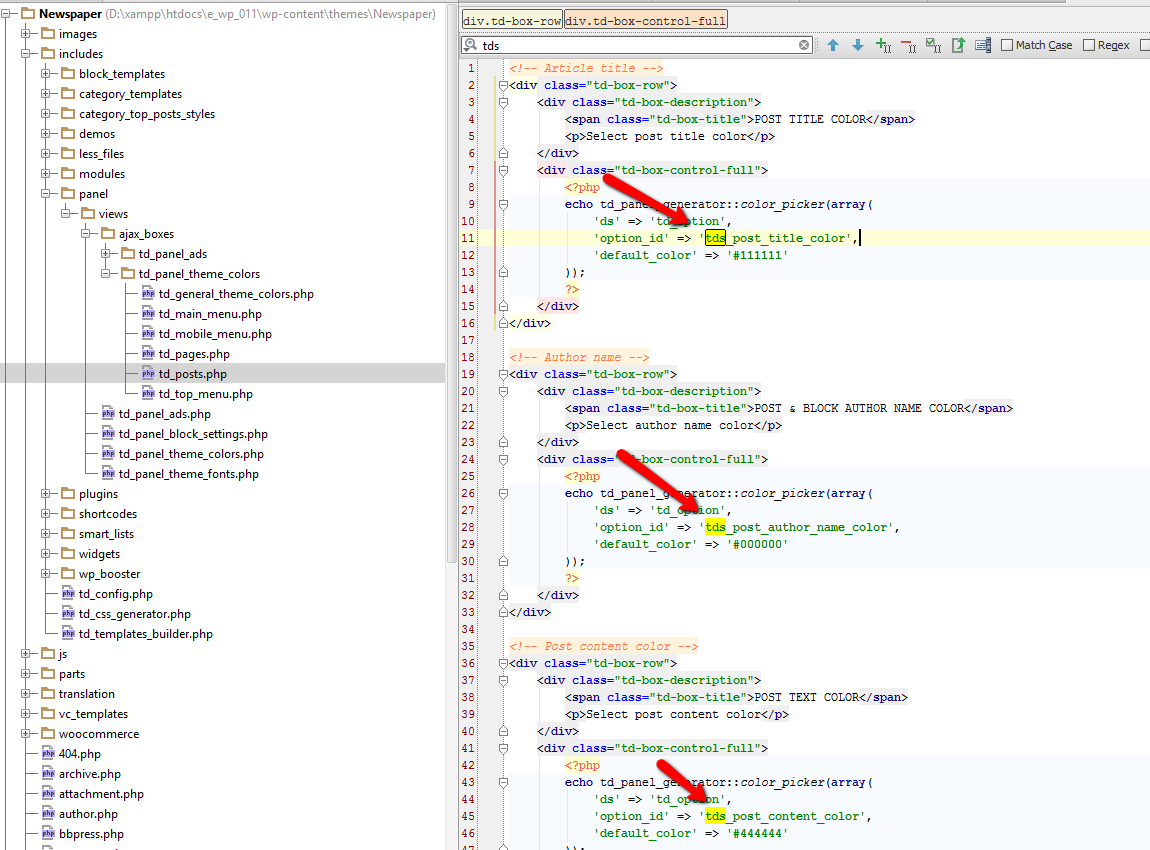This screenshot has height=850, width=1150.
Task: Select all occurrences icon
Action: point(933,45)
